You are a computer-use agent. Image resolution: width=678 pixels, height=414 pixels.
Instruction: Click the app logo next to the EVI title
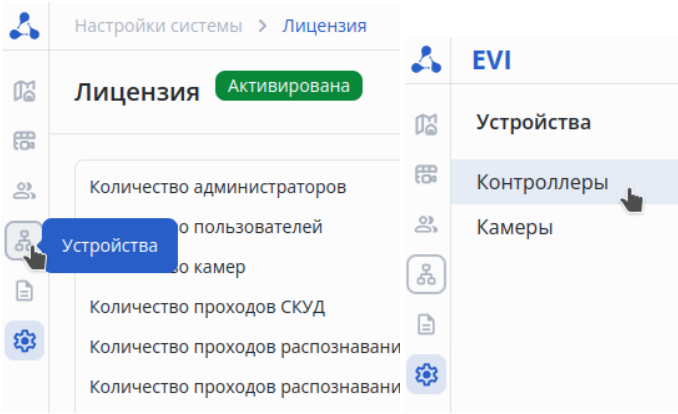[427, 60]
